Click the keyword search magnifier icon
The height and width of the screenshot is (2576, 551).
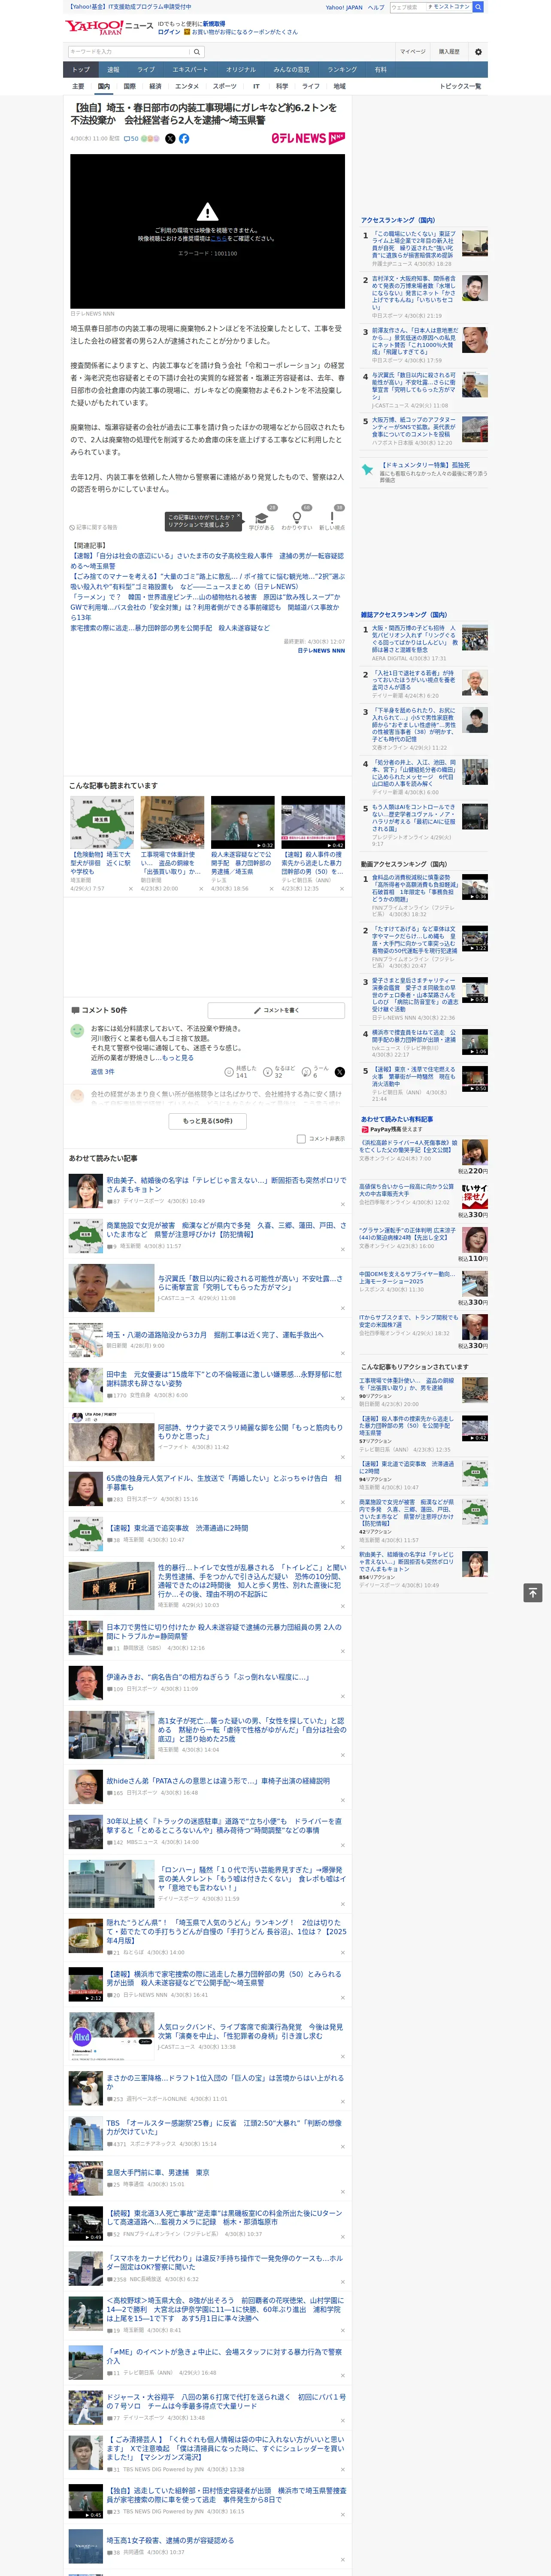(197, 52)
